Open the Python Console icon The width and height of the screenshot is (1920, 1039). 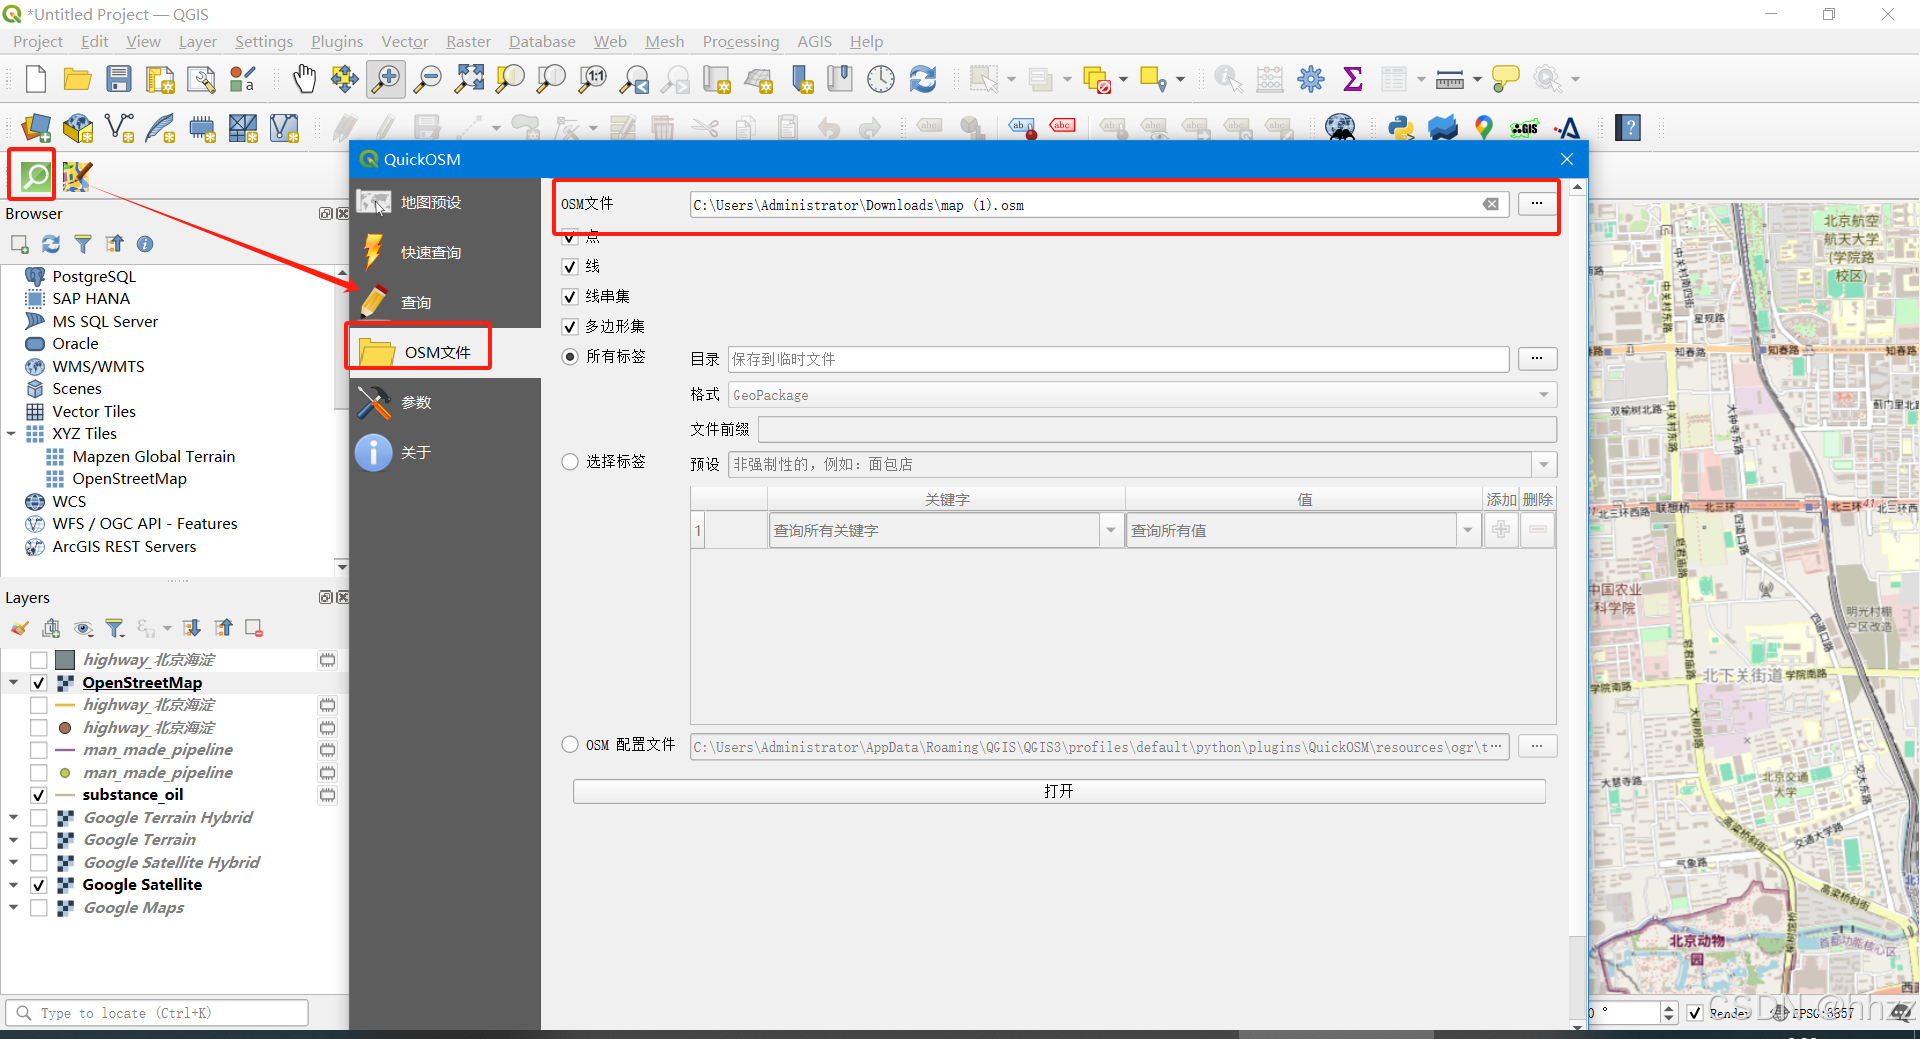[1401, 128]
